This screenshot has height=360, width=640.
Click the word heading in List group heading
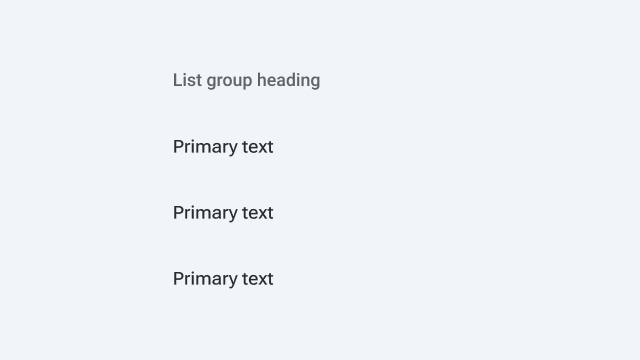pos(289,80)
